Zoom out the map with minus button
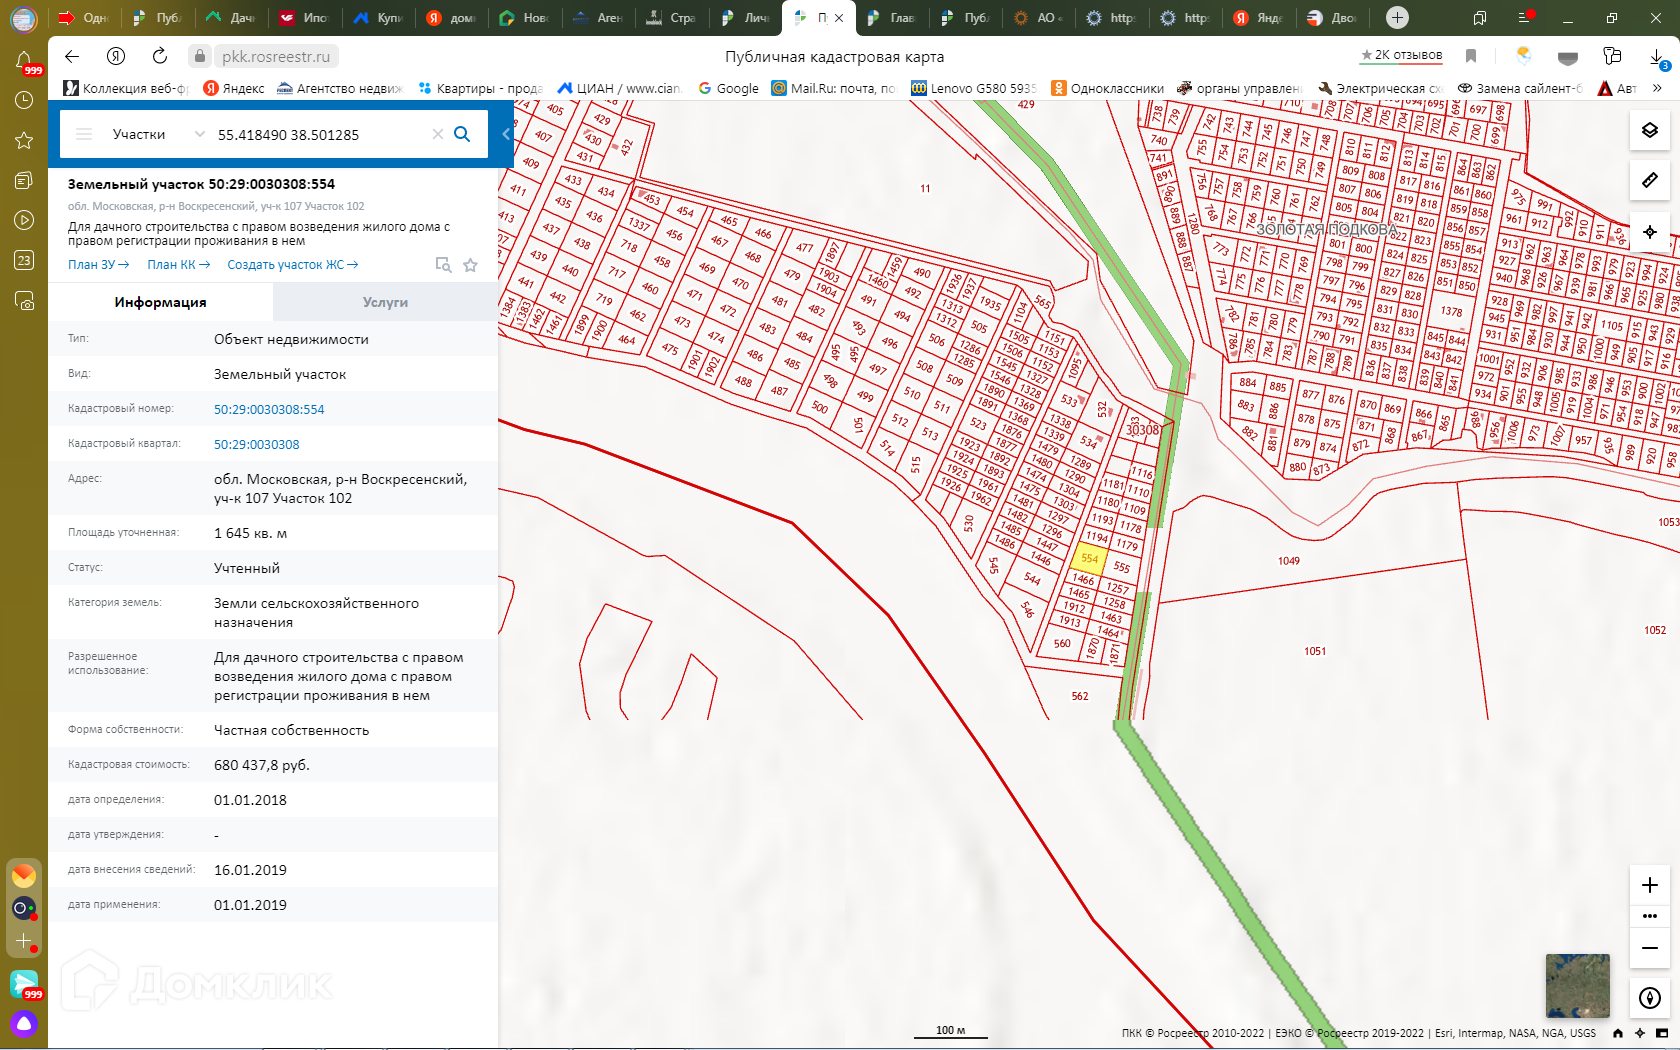1680x1050 pixels. coord(1650,948)
